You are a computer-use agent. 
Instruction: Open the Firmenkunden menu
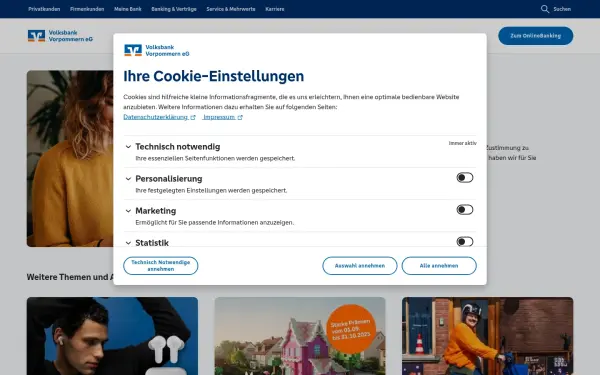pos(87,9)
